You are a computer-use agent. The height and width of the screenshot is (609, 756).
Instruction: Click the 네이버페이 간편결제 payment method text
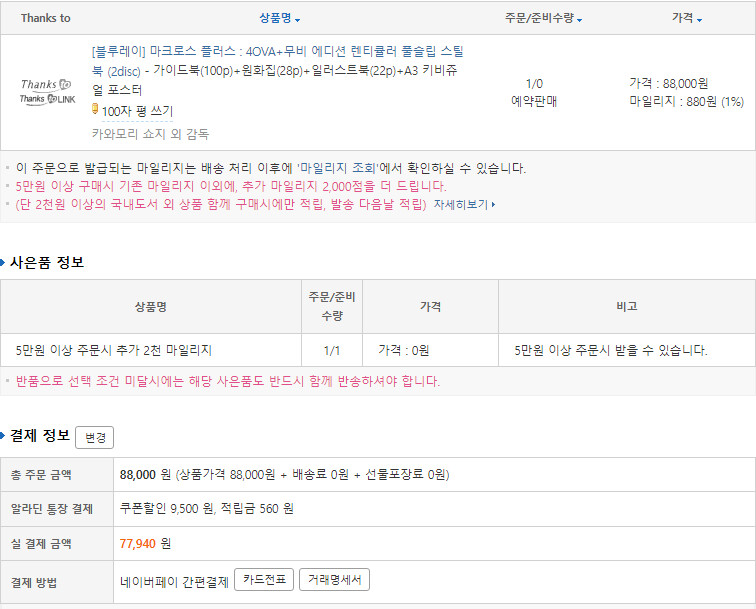pyautogui.click(x=174, y=581)
